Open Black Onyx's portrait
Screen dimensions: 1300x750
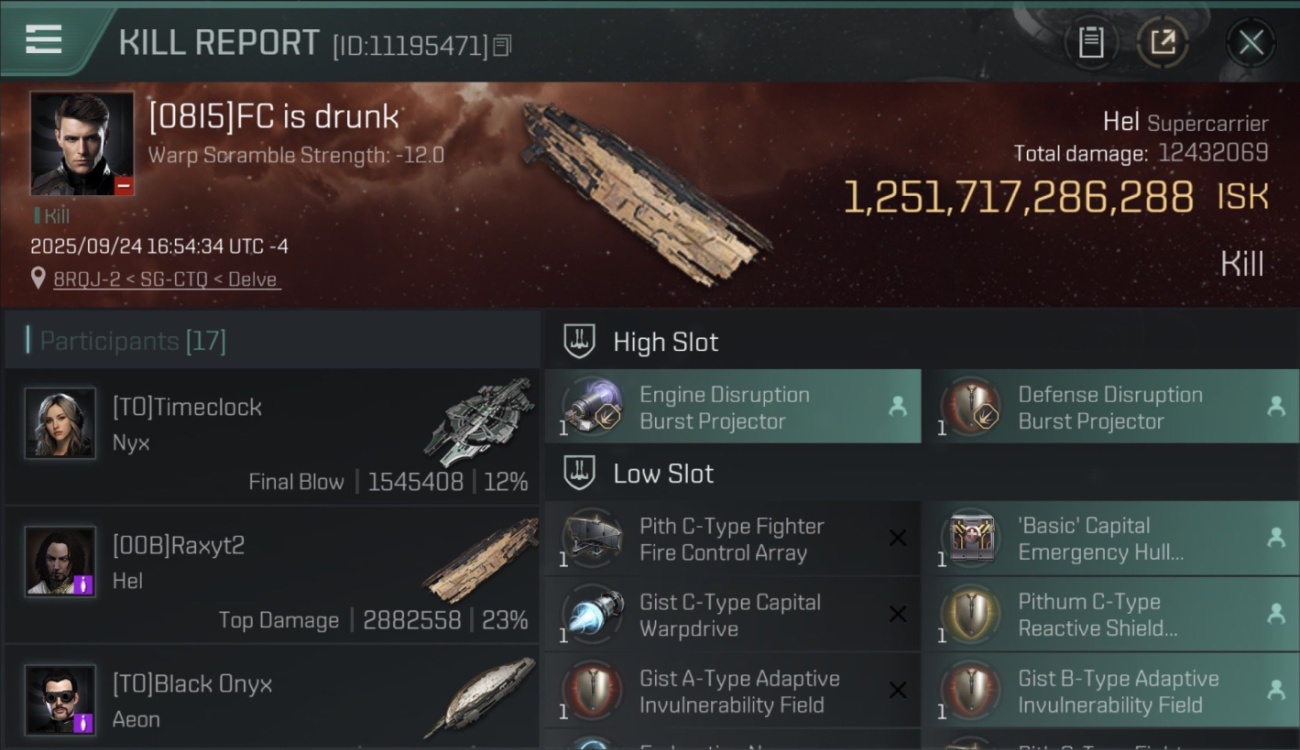pos(60,699)
